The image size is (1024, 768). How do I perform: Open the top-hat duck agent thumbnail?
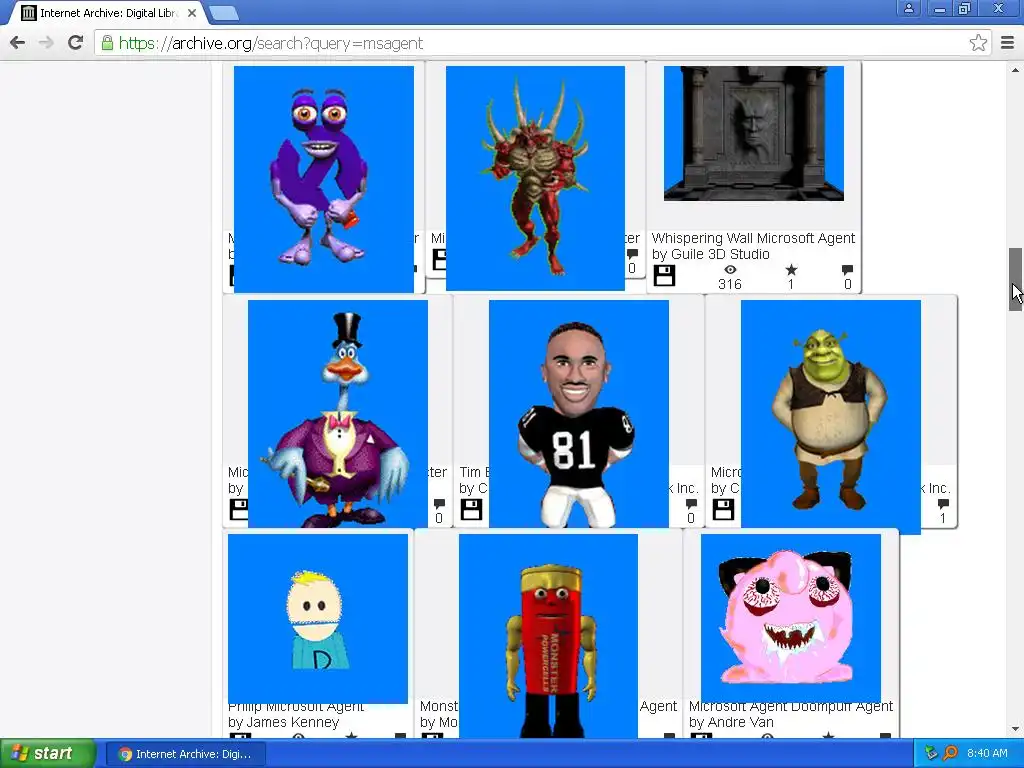point(338,413)
